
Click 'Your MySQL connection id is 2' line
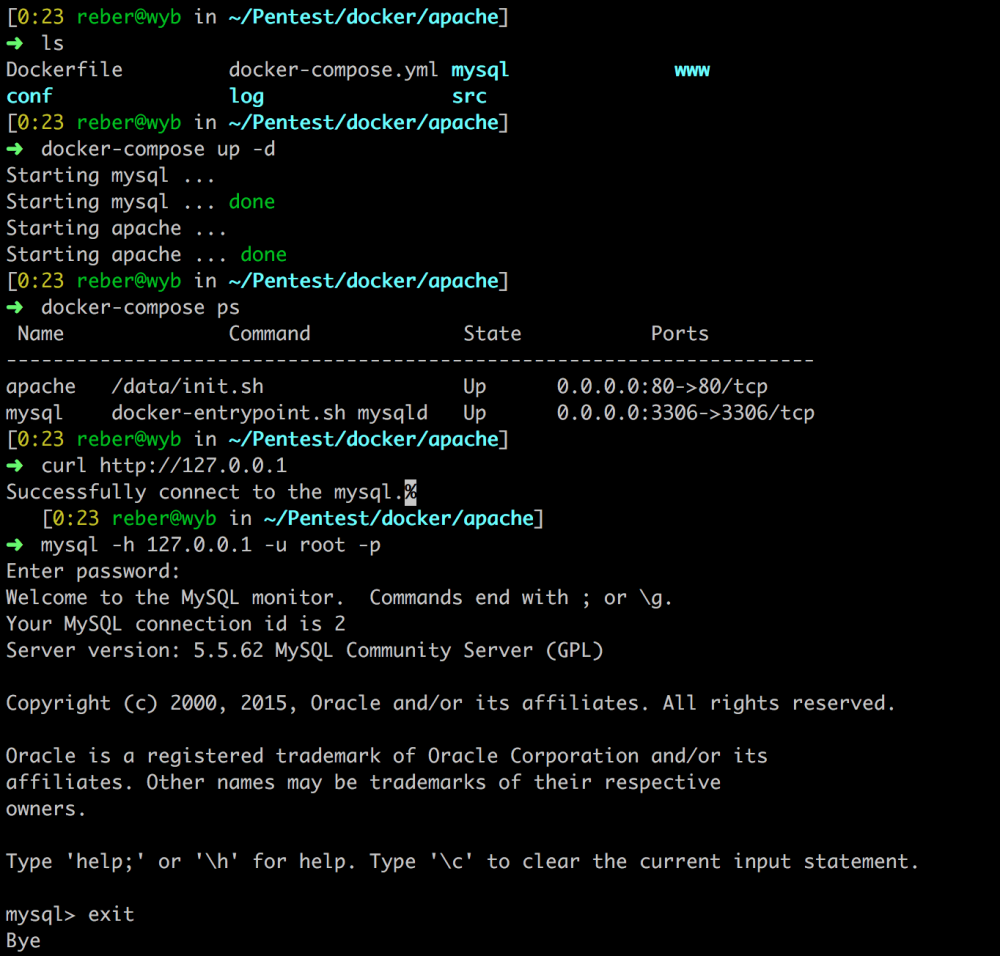[x=176, y=624]
